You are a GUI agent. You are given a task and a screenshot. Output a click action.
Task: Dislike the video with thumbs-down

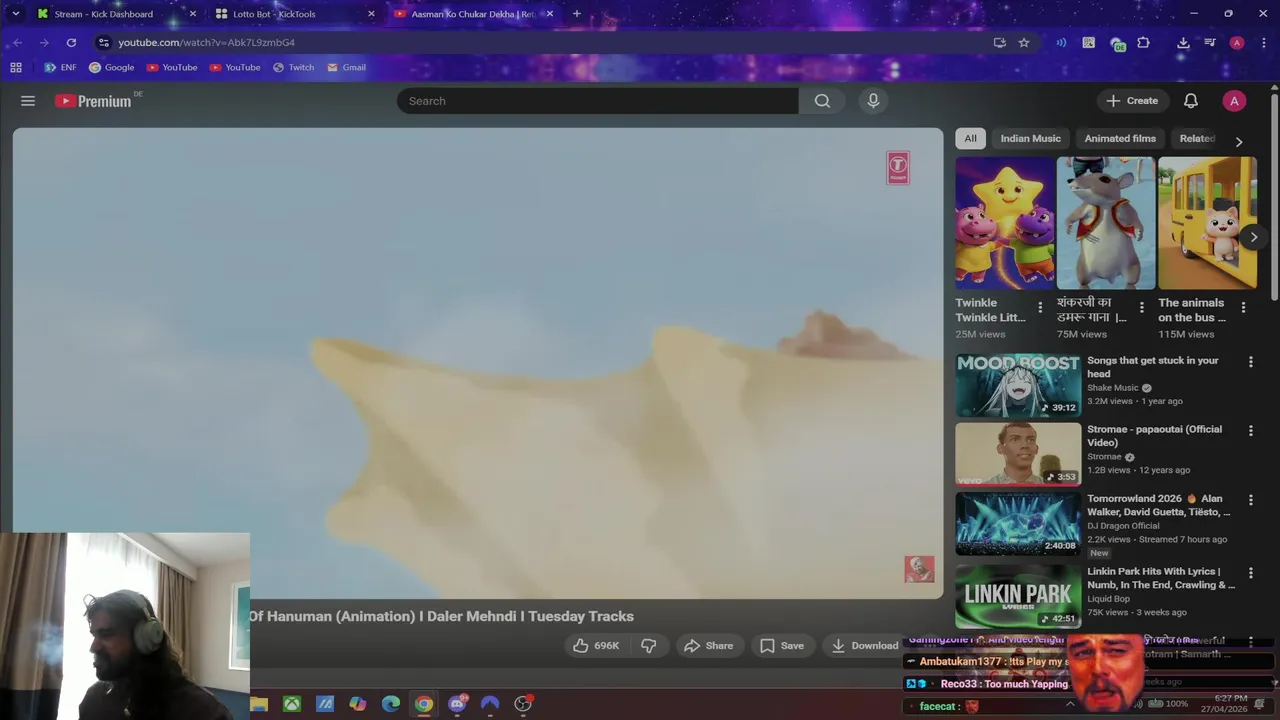[x=648, y=646]
